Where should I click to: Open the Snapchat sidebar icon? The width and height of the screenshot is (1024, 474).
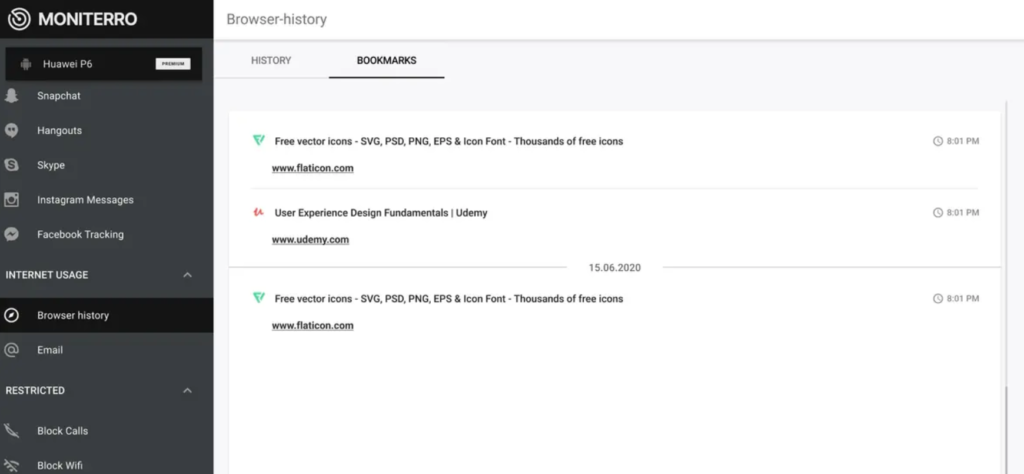tap(11, 96)
